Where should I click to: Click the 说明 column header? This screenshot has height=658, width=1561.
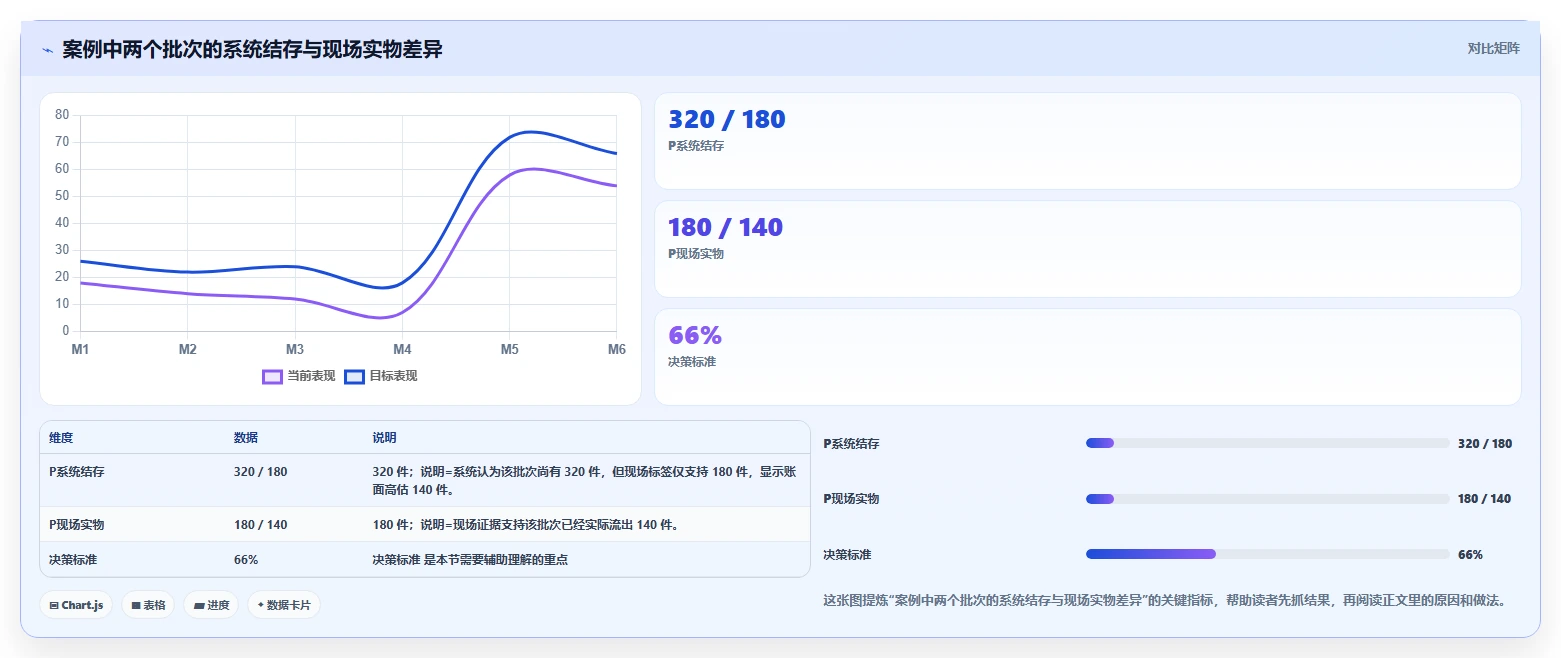click(384, 438)
